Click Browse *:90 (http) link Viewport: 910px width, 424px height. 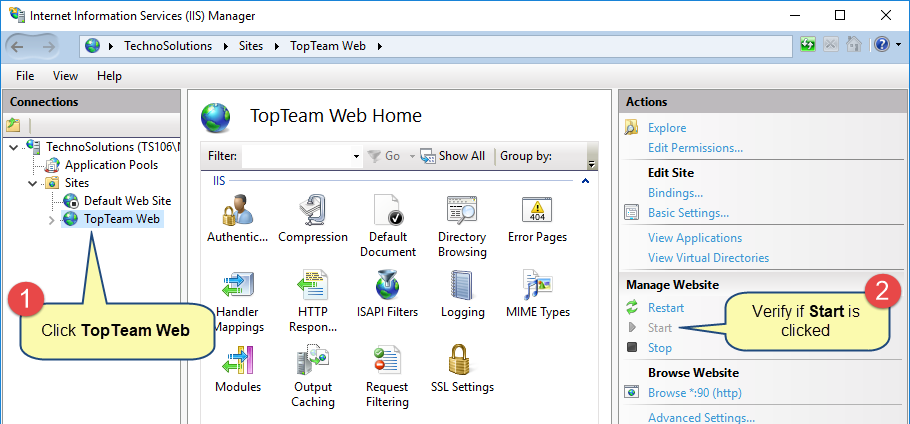point(695,393)
